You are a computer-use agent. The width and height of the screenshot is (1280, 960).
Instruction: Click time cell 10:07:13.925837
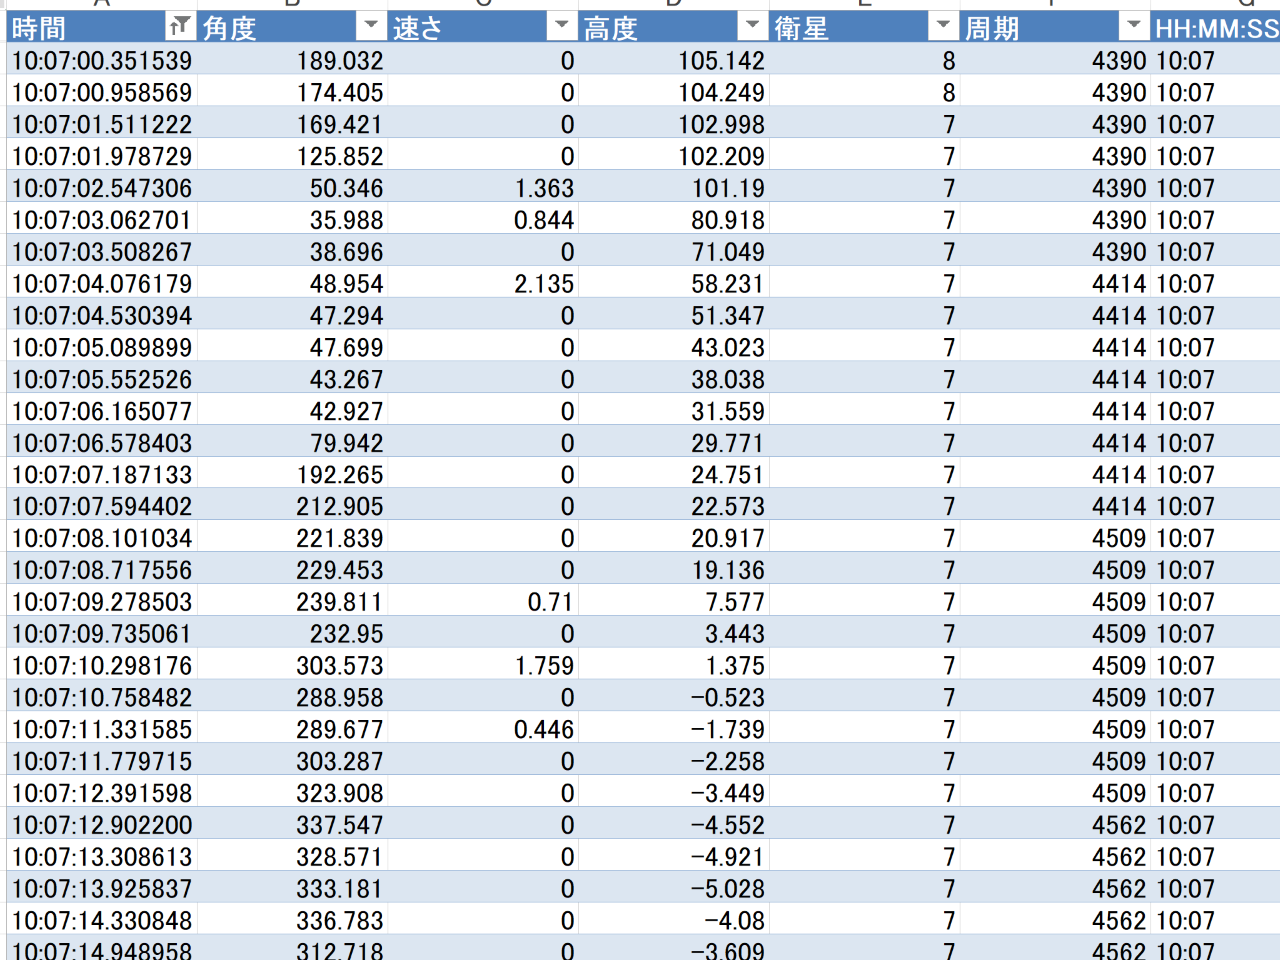102,889
